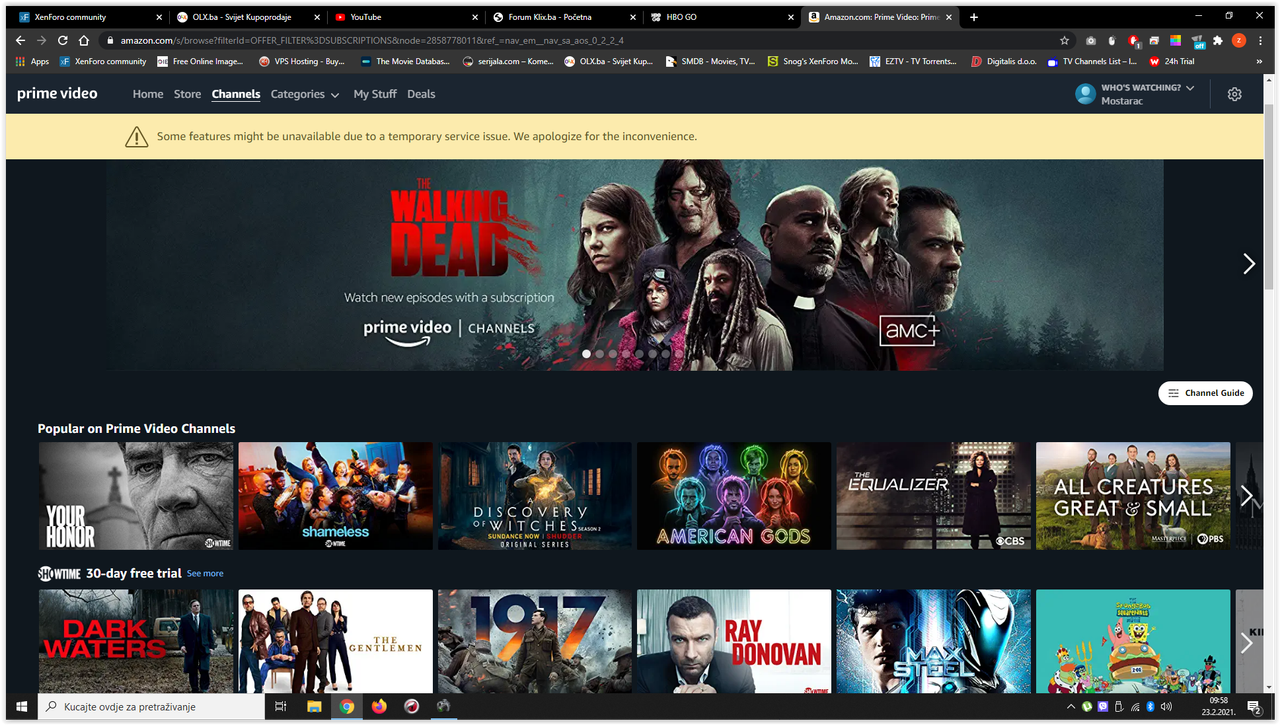This screenshot has width=1280, height=725.
Task: Switch to the YouTube tab
Action: pyautogui.click(x=406, y=17)
